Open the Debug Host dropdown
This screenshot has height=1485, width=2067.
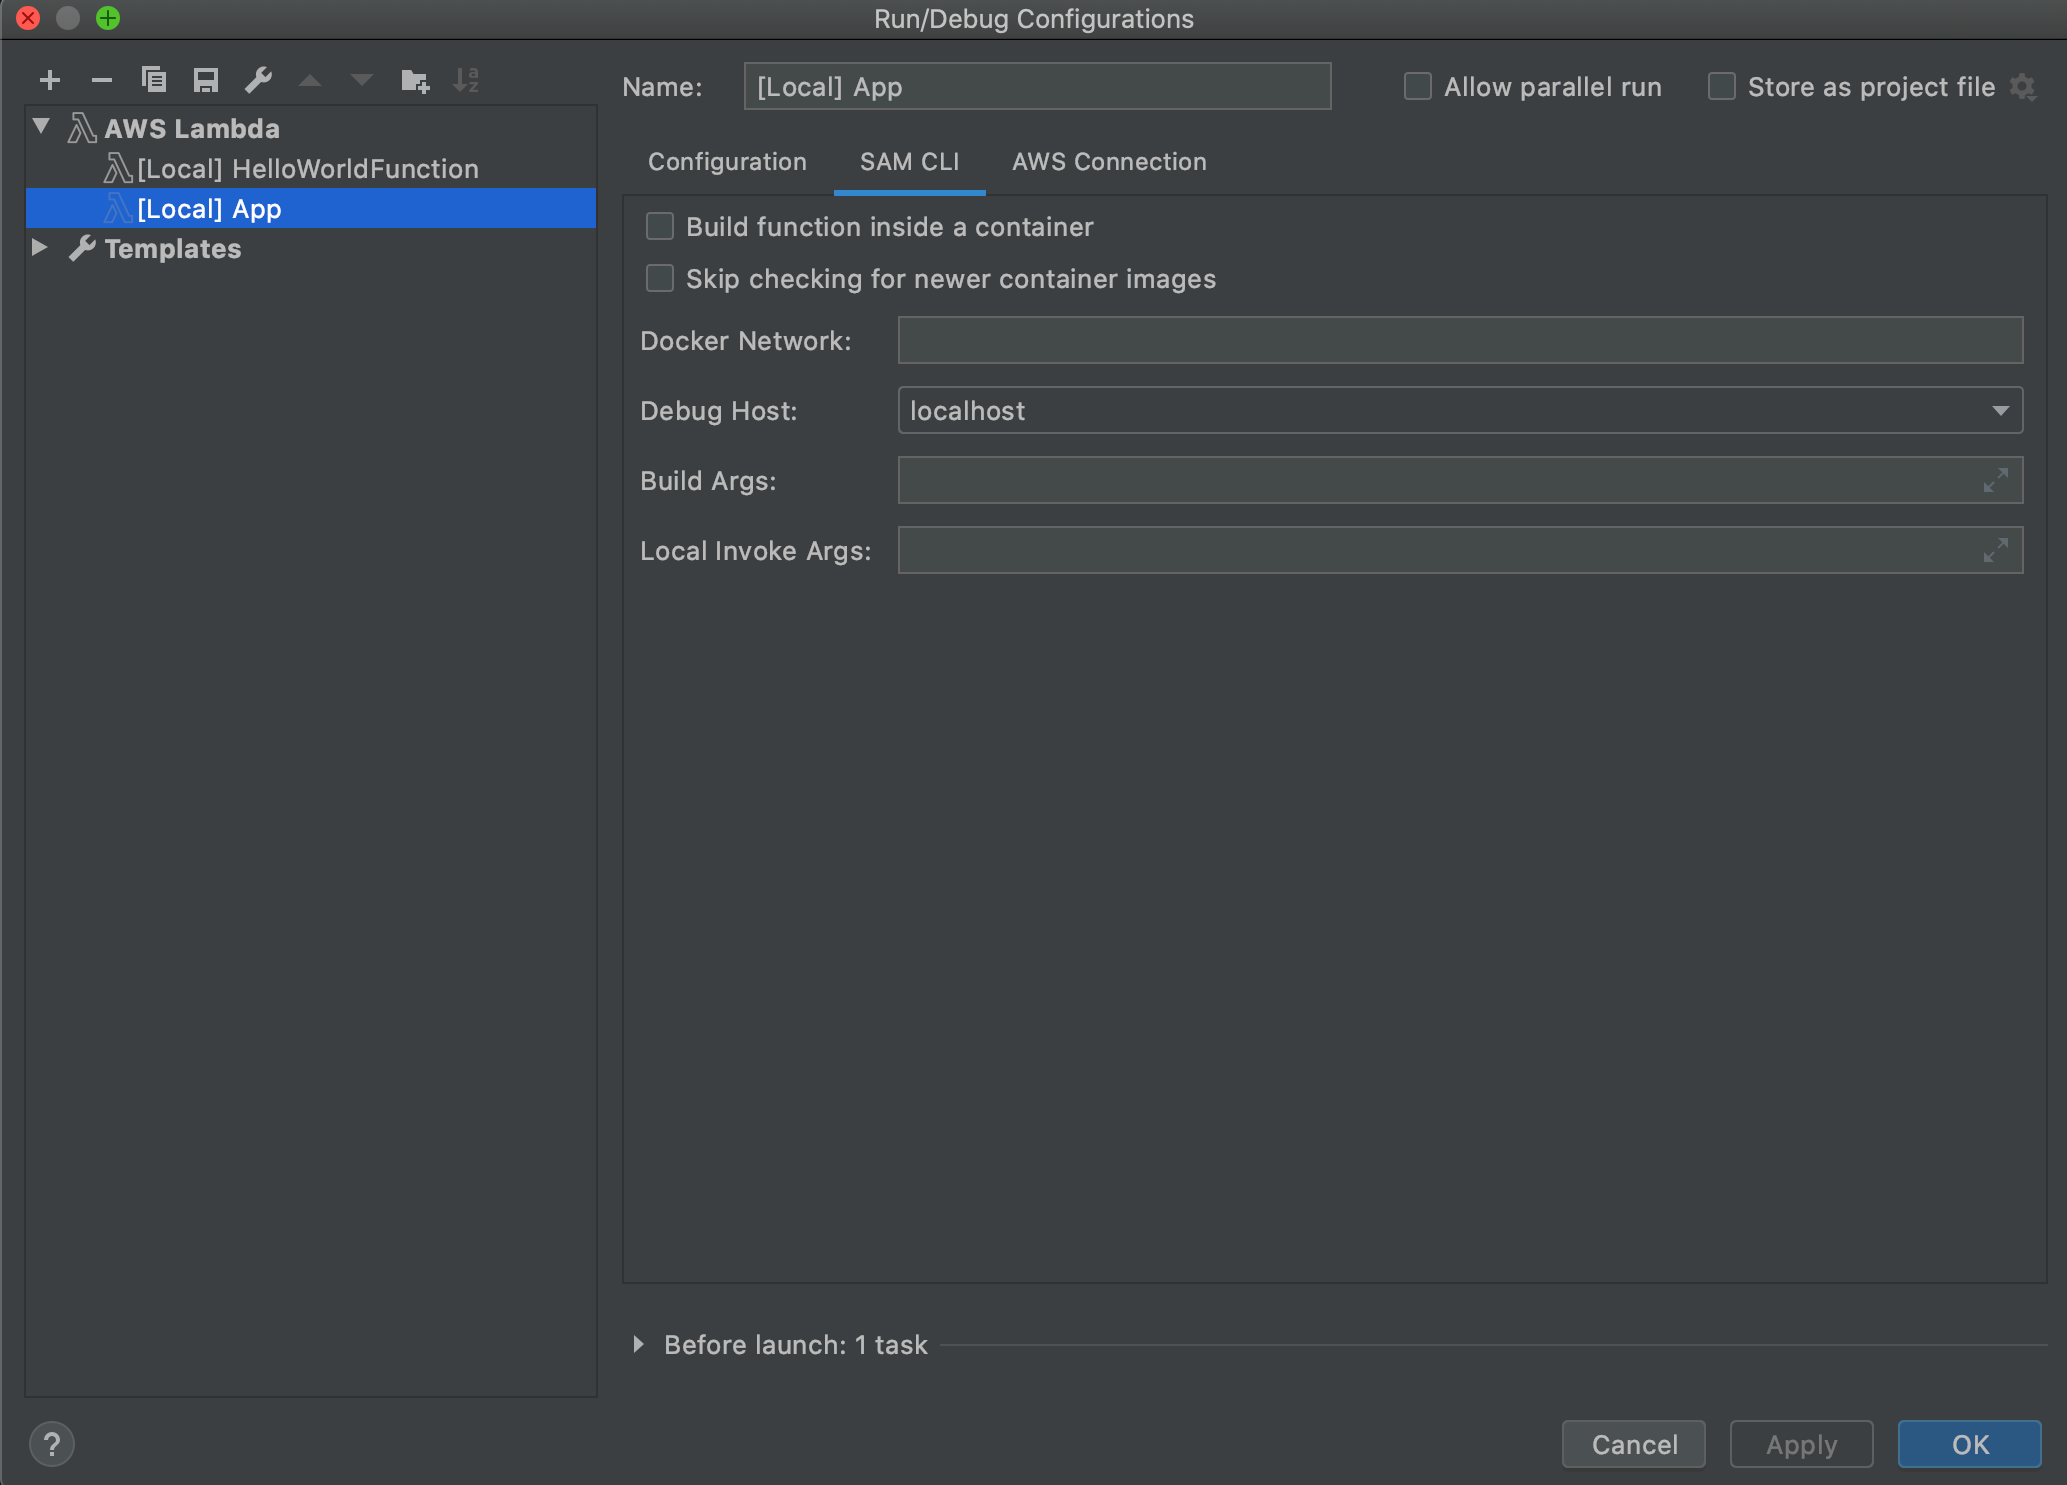(x=2000, y=410)
